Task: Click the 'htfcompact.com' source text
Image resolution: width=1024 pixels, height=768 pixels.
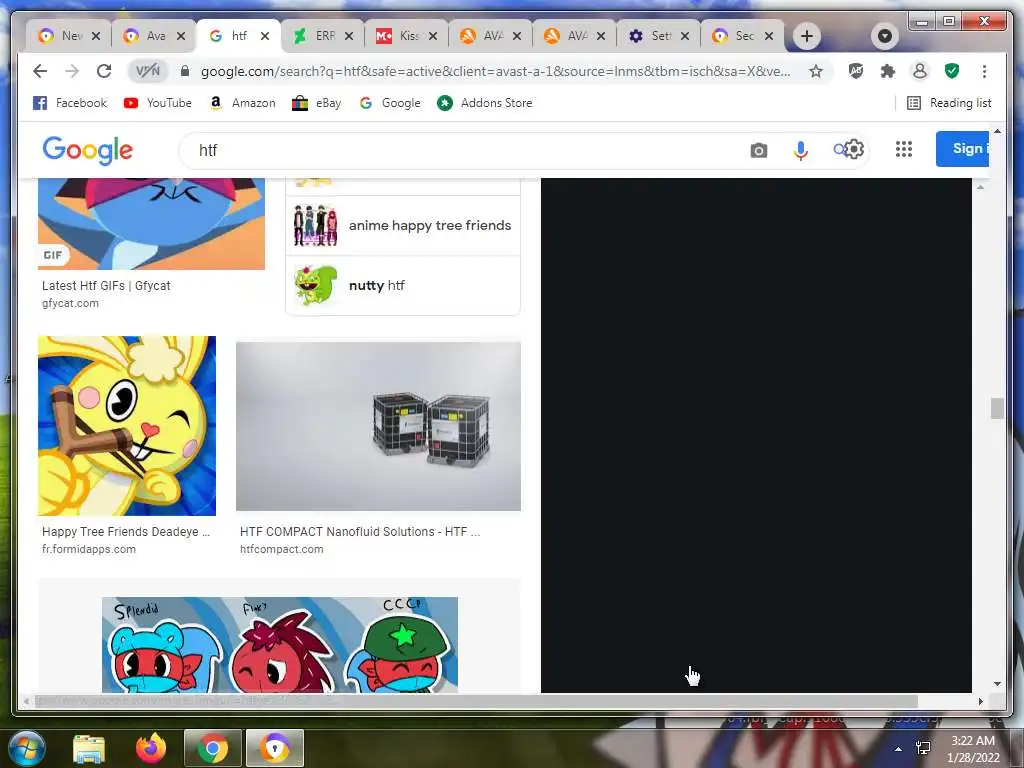Action: [x=281, y=549]
